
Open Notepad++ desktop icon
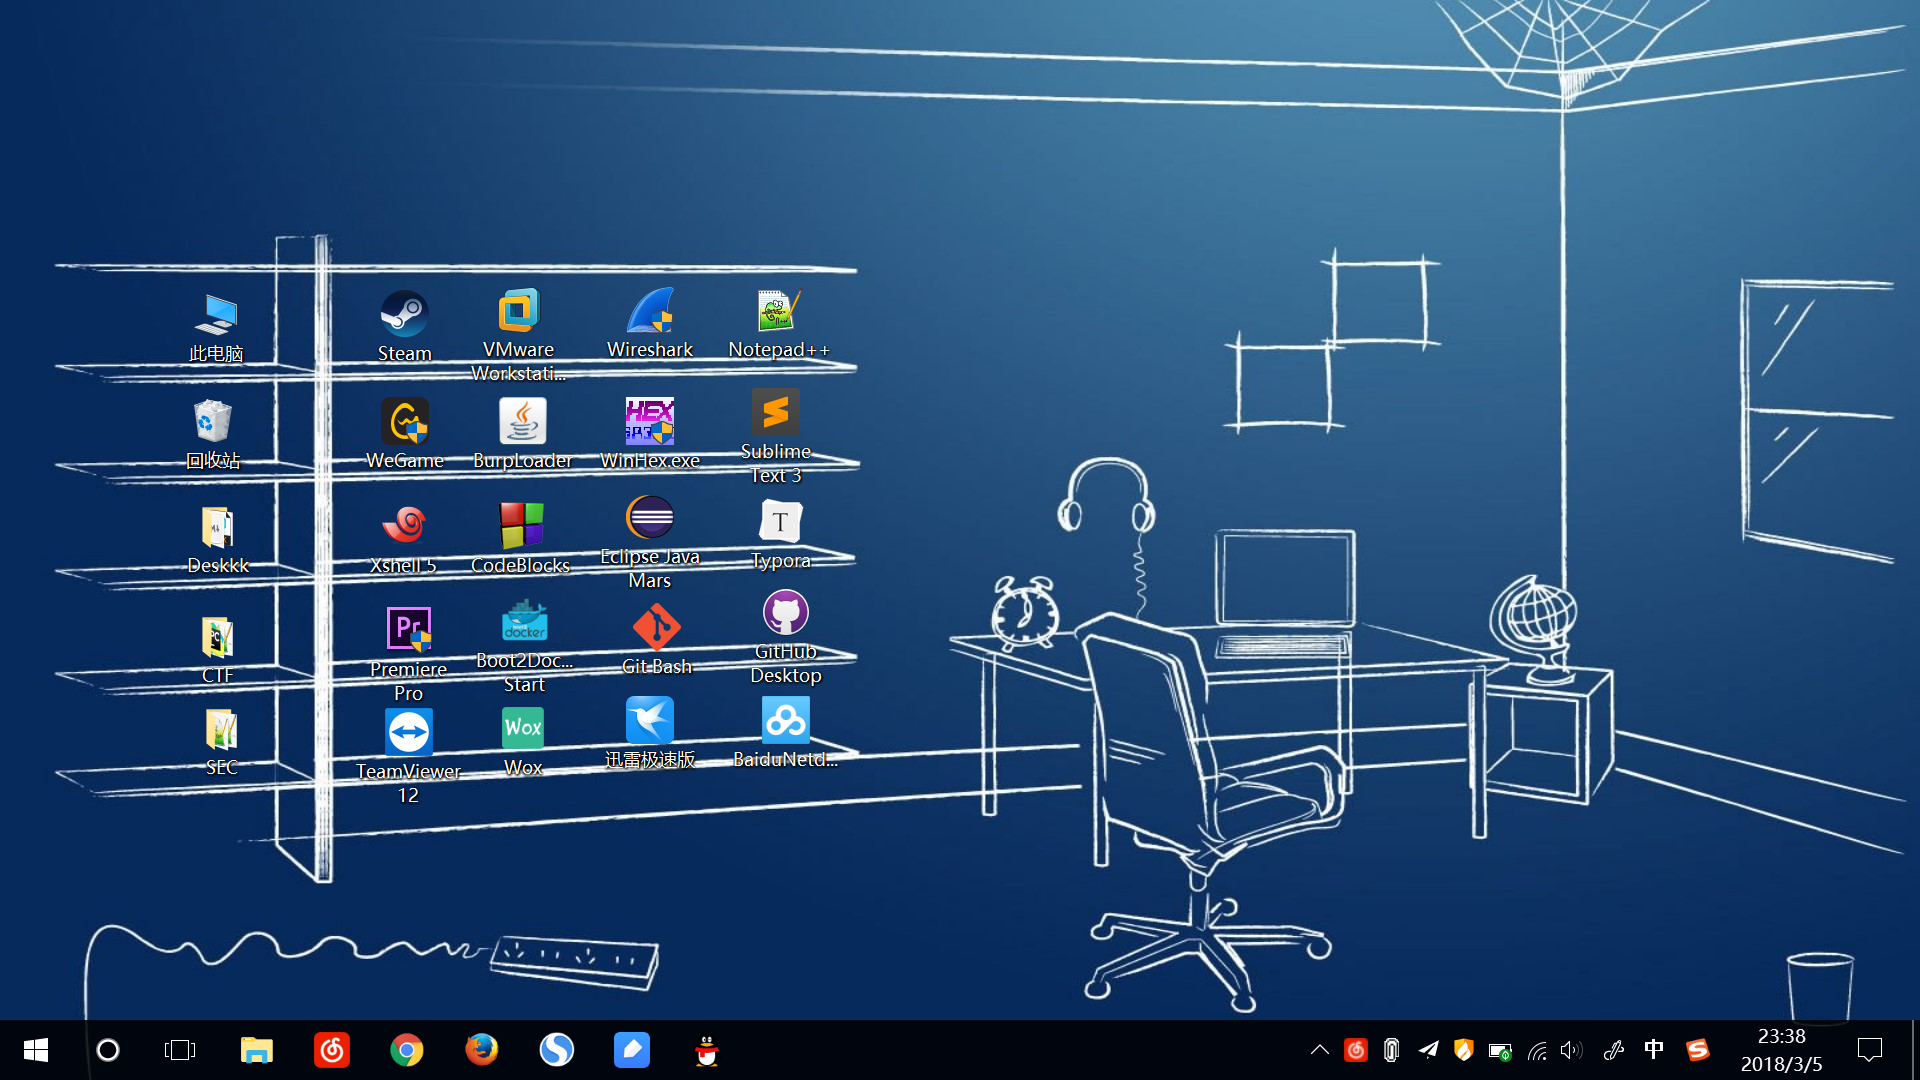tap(779, 323)
